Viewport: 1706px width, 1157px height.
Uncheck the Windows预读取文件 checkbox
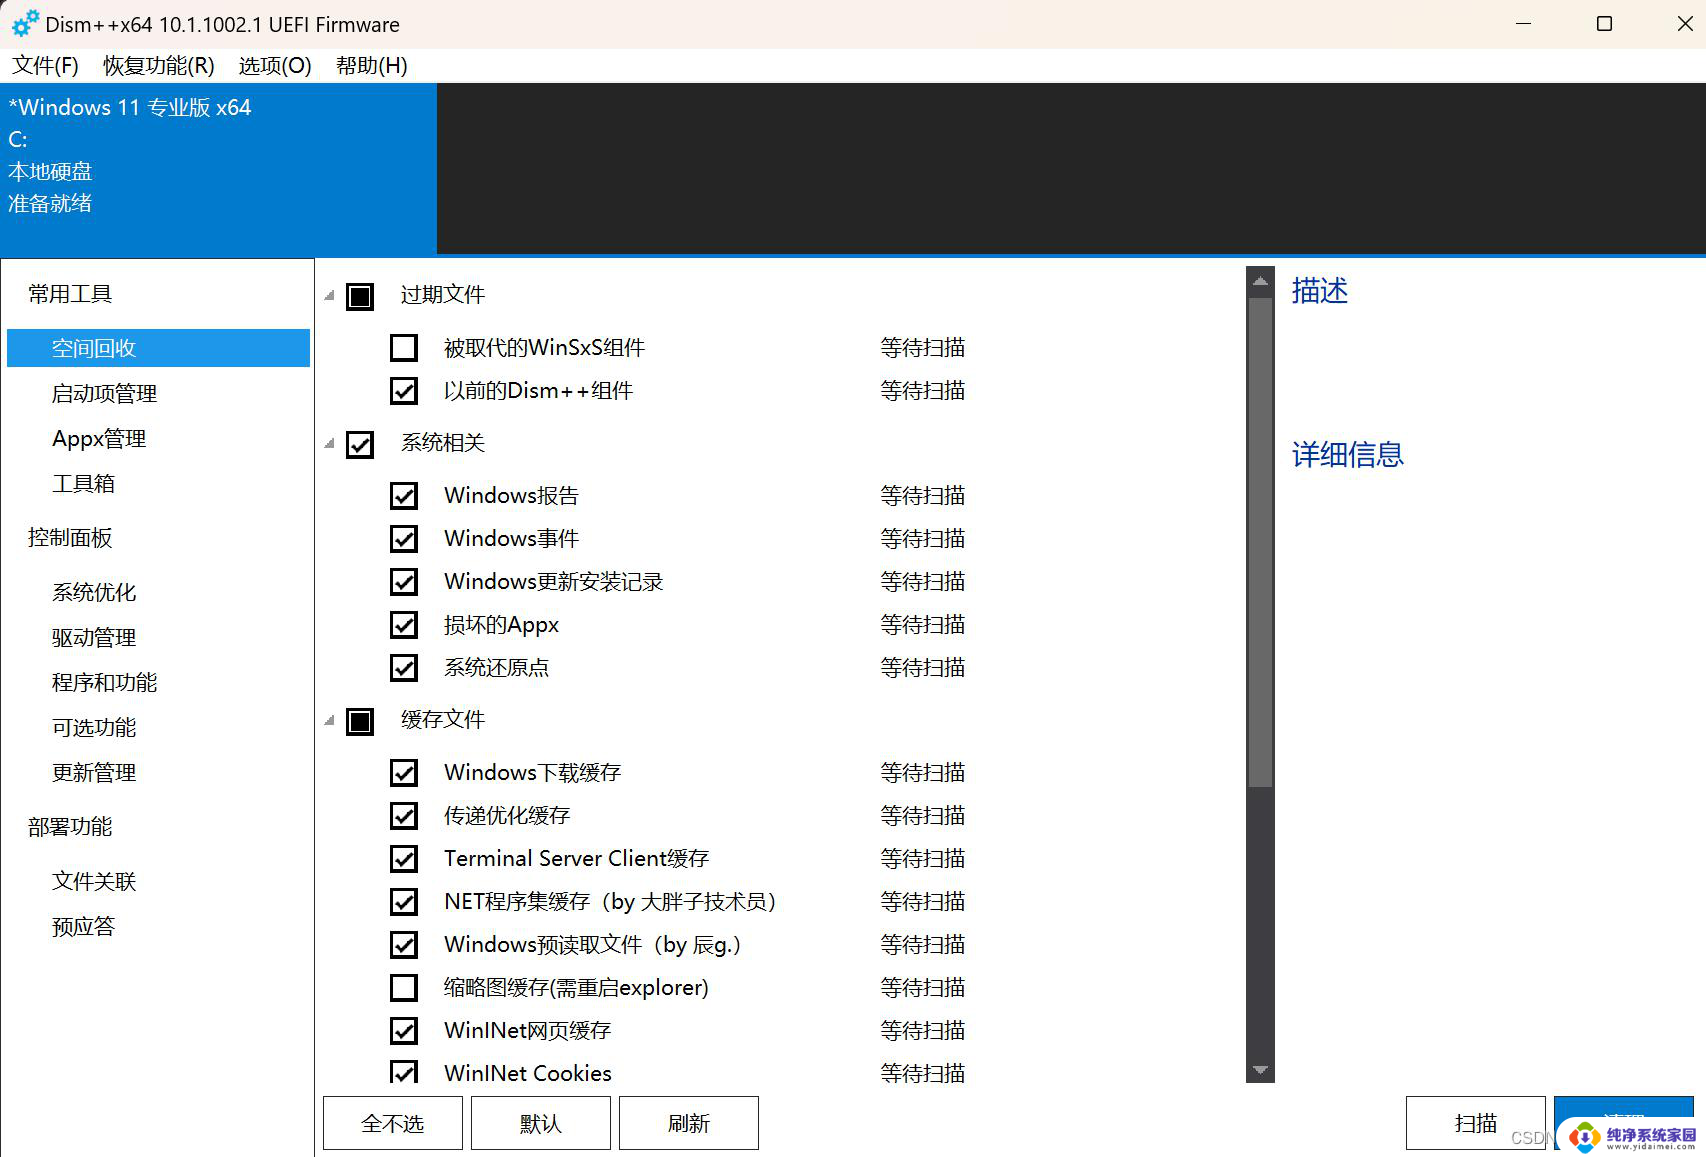404,945
